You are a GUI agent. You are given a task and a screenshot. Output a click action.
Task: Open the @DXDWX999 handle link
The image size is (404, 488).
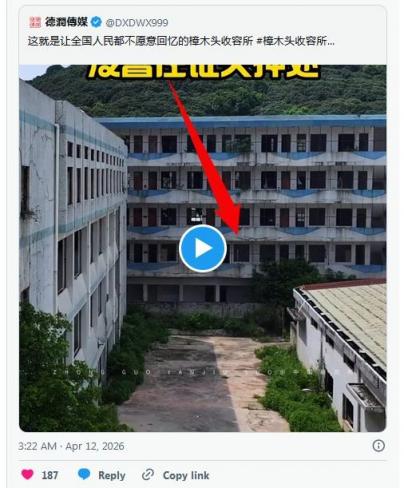tap(137, 23)
